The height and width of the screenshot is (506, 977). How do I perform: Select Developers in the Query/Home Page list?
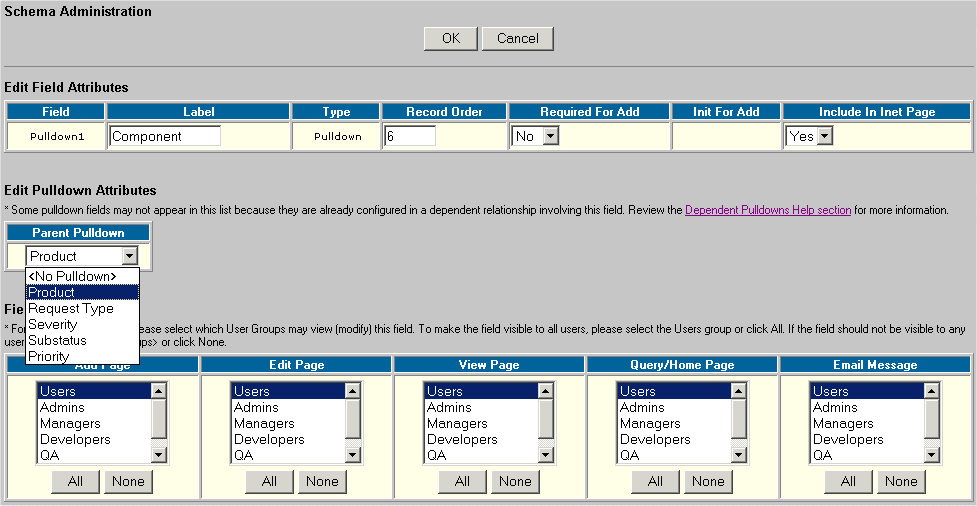655,439
